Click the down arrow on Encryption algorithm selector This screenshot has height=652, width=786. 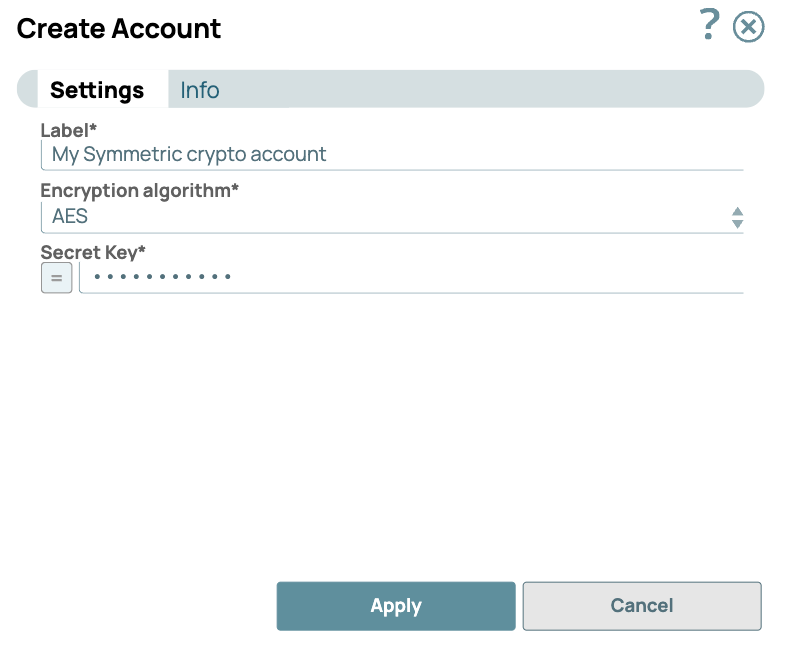pyautogui.click(x=737, y=223)
